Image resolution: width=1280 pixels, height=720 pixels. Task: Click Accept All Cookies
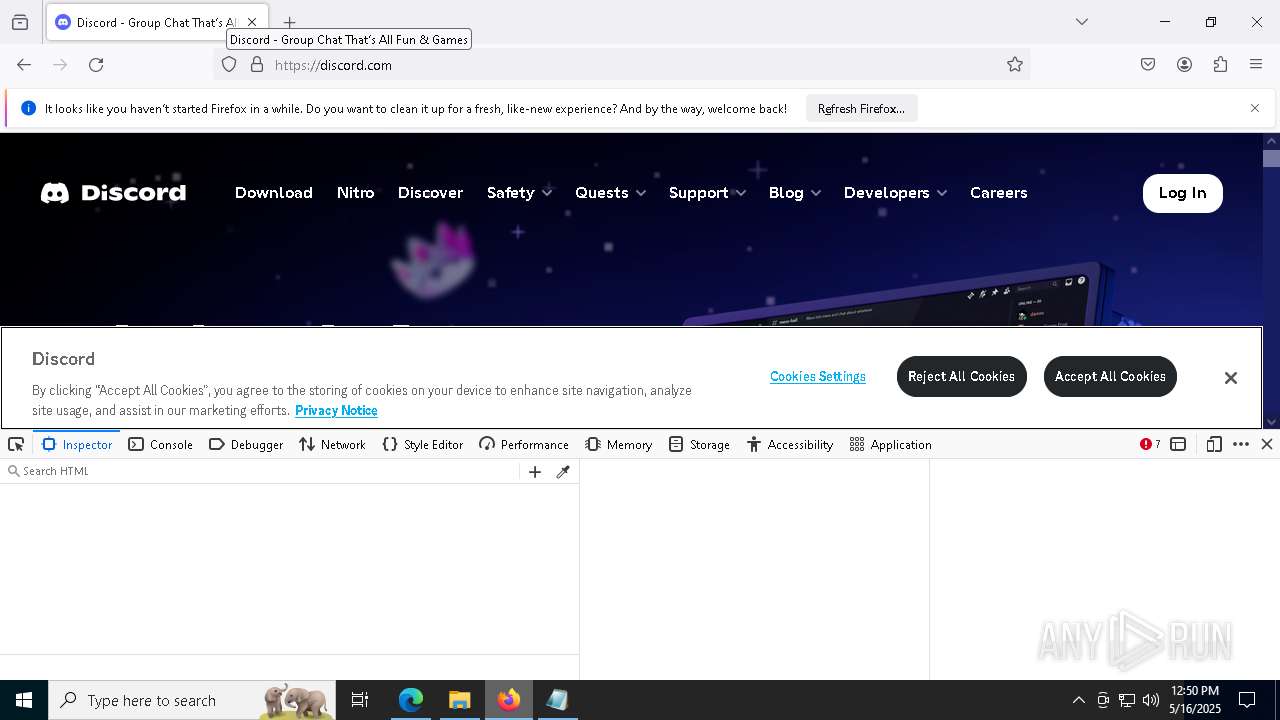coord(1110,377)
